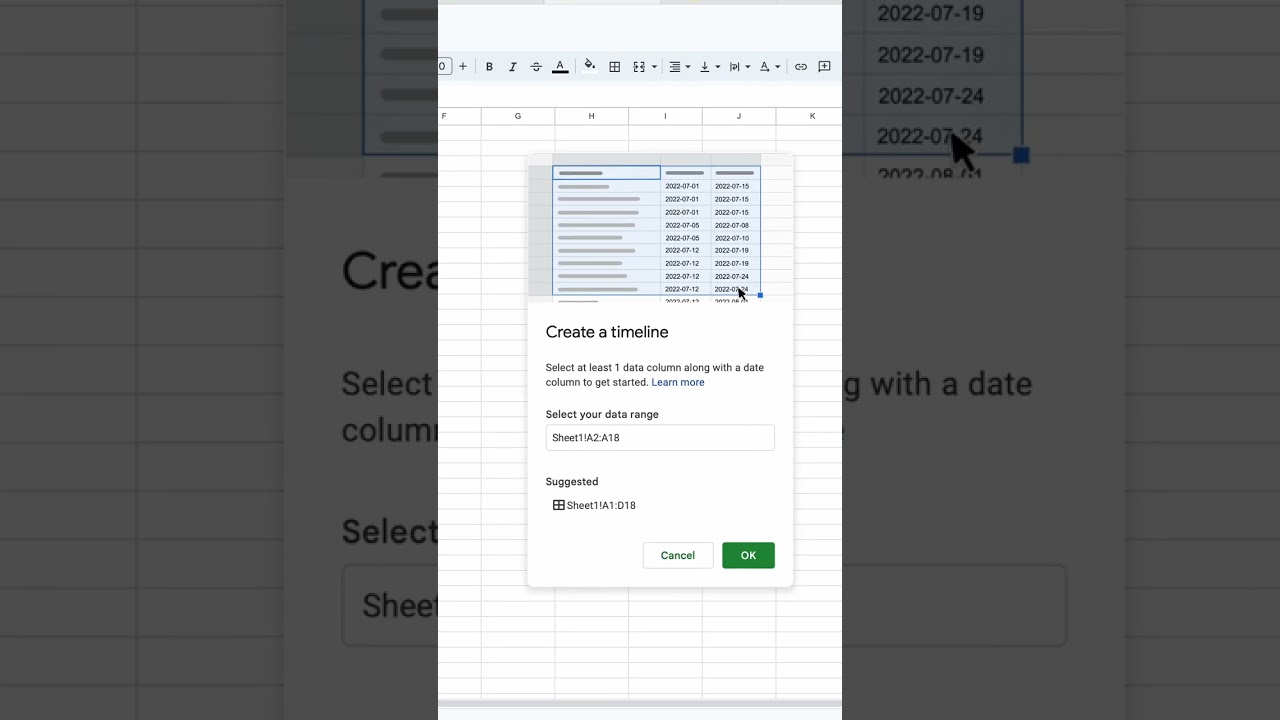Expand the text wrapping dropdown arrow
This screenshot has height=720, width=1280.
[x=748, y=67]
